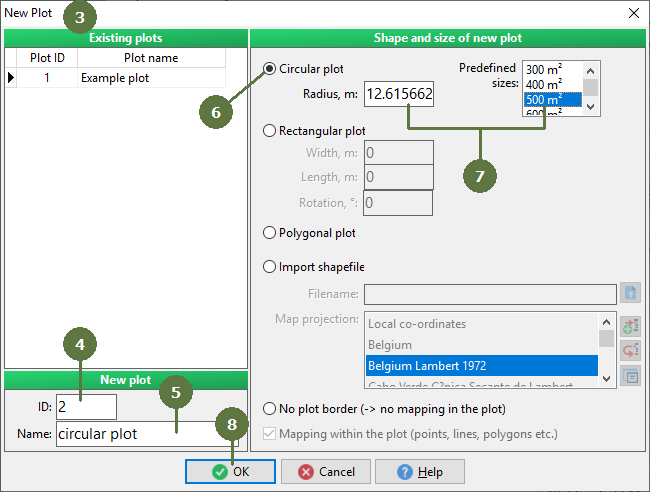This screenshot has width=650, height=492.
Task: Click the add map projection icon
Action: click(630, 326)
